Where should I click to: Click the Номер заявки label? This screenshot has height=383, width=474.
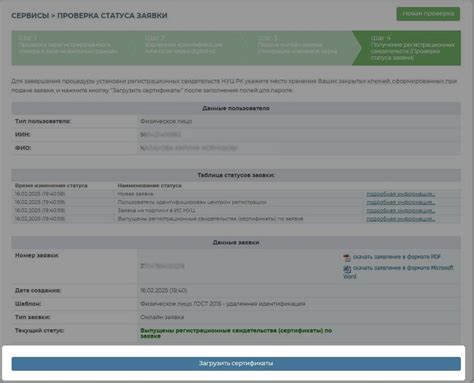click(37, 256)
